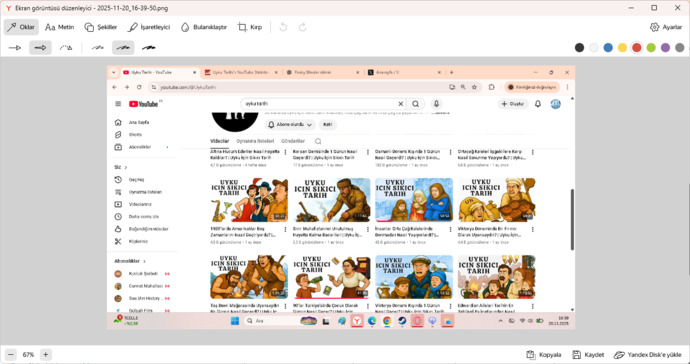Select the Oklar arrow tool
The image size is (690, 364).
[x=21, y=27]
